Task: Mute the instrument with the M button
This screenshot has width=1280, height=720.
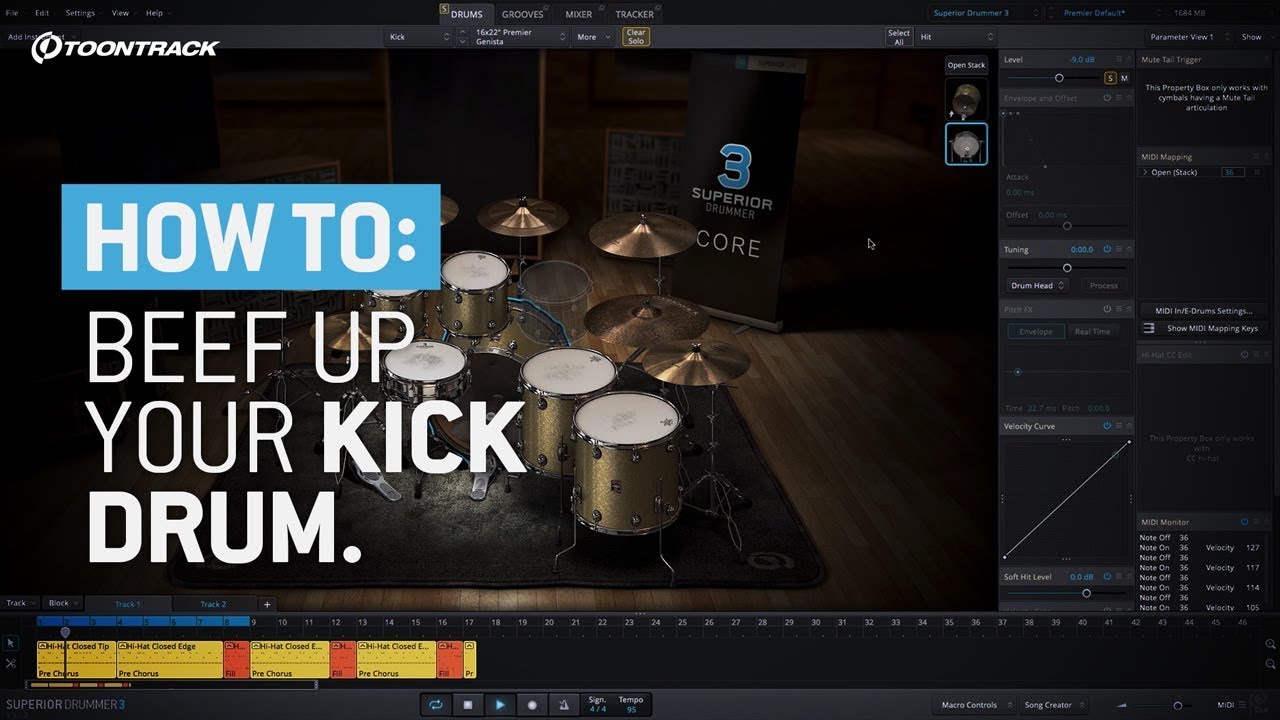Action: click(1124, 78)
